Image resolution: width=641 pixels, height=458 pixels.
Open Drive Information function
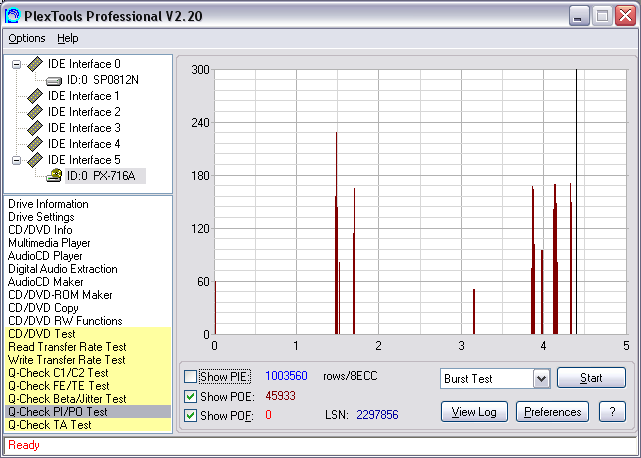click(x=48, y=204)
